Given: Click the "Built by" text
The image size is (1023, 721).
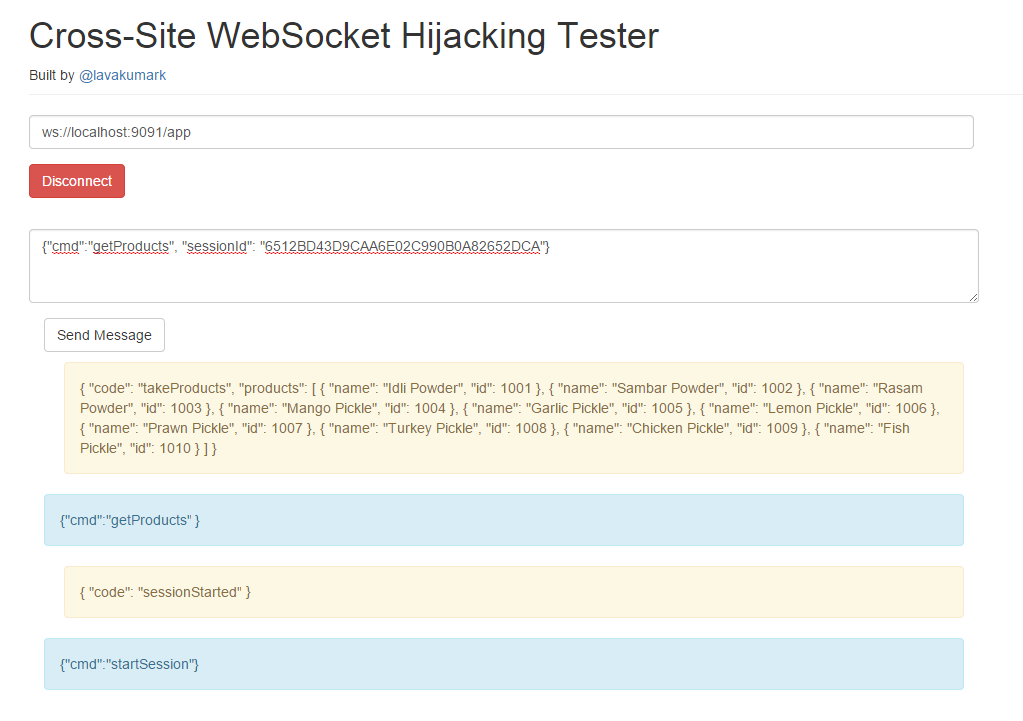Looking at the screenshot, I should click(x=52, y=75).
